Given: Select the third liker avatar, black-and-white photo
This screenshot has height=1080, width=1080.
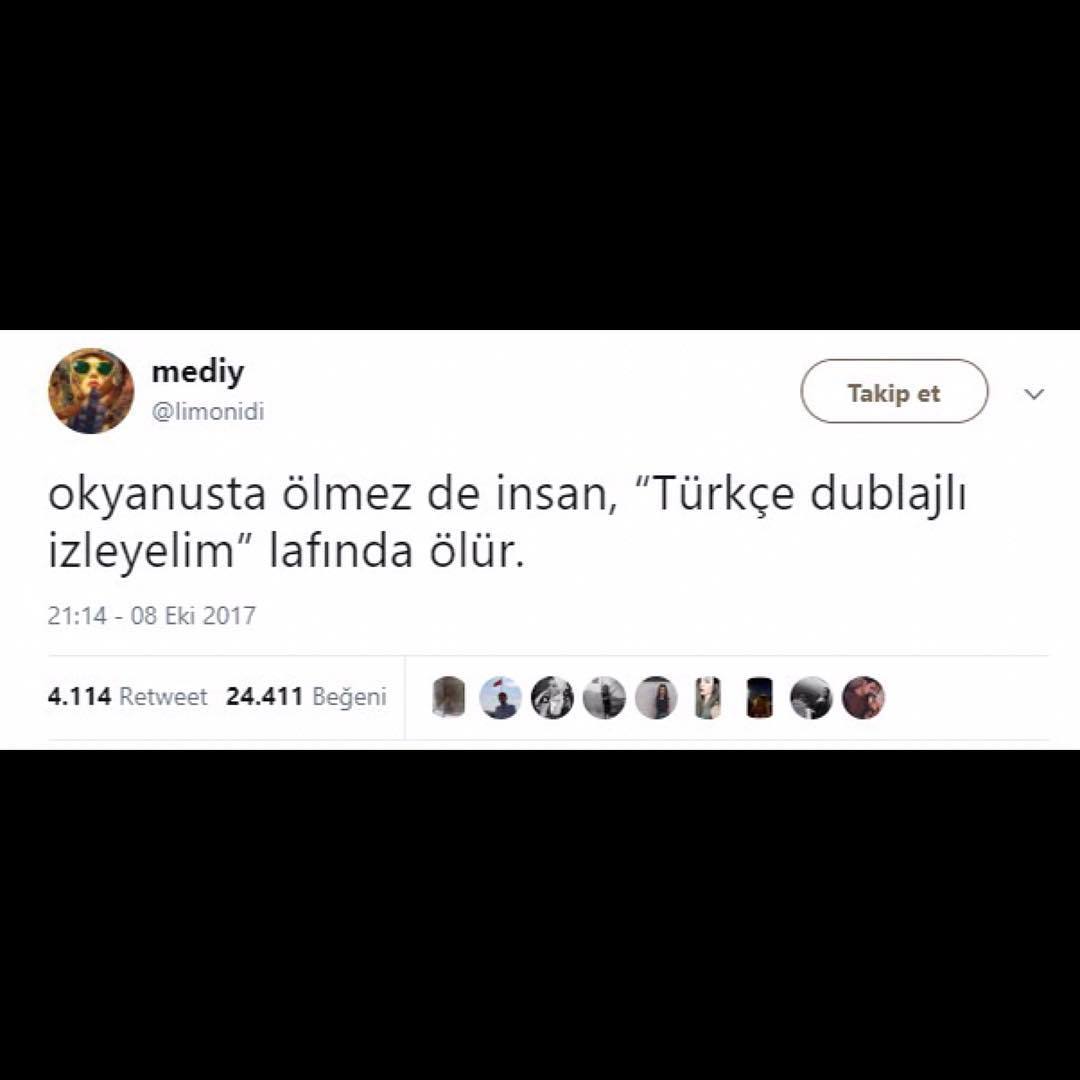Looking at the screenshot, I should point(552,698).
